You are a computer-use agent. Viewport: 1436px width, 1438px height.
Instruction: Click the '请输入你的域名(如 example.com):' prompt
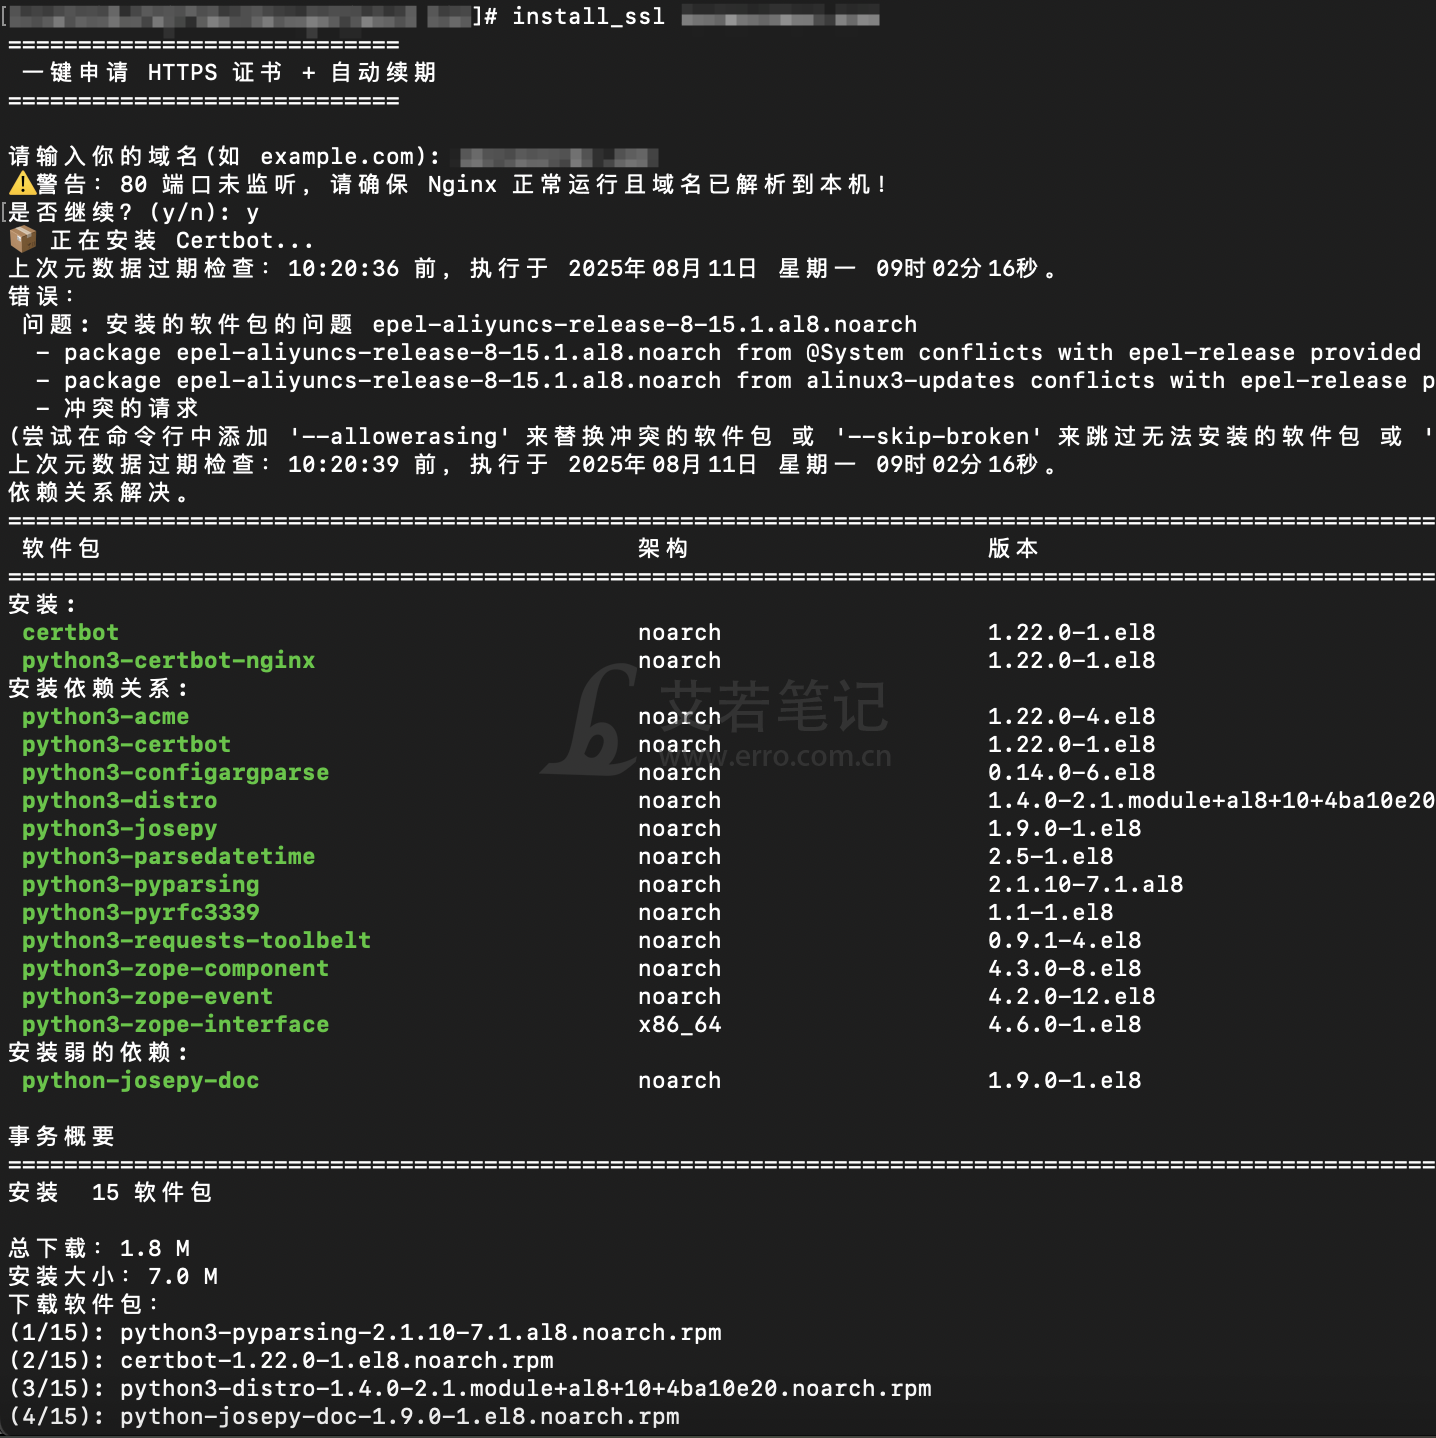coord(225,156)
